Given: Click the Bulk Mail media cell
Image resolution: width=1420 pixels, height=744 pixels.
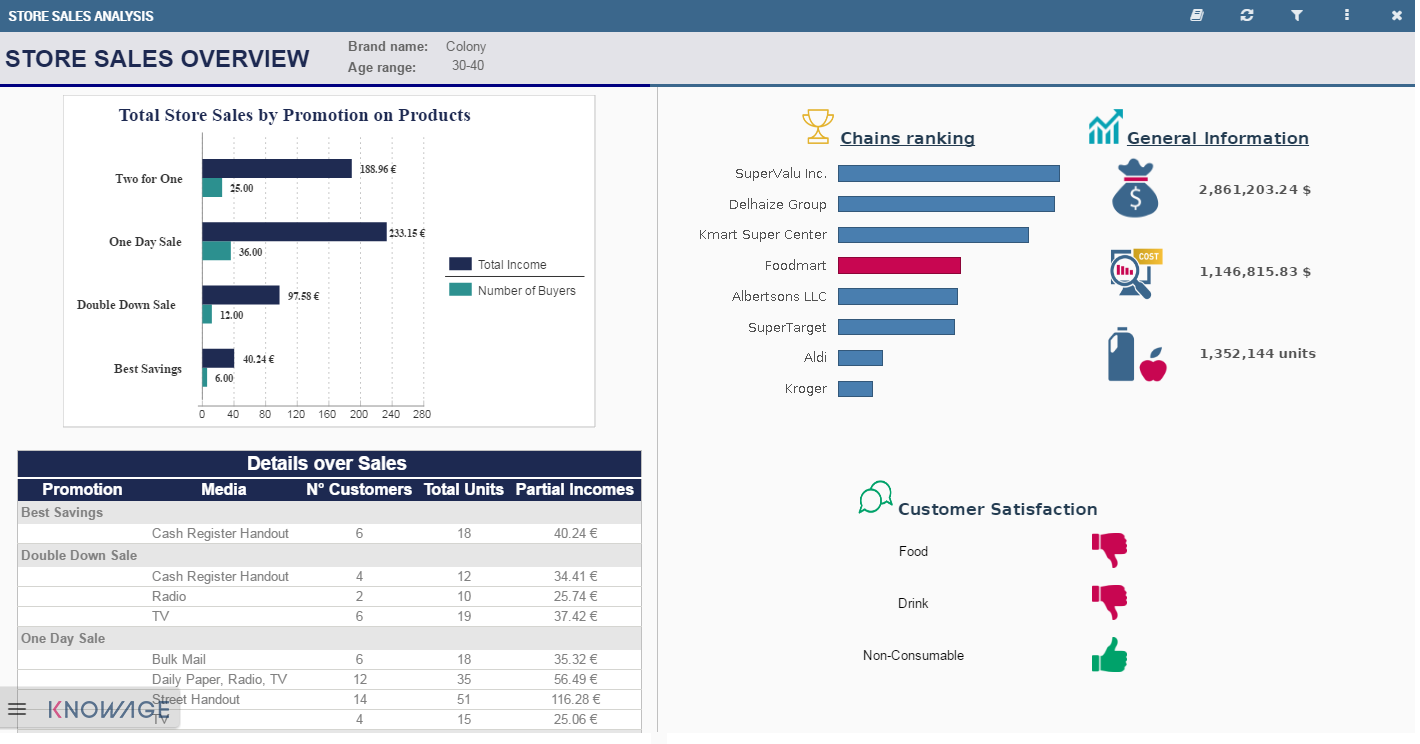Looking at the screenshot, I should [x=179, y=659].
